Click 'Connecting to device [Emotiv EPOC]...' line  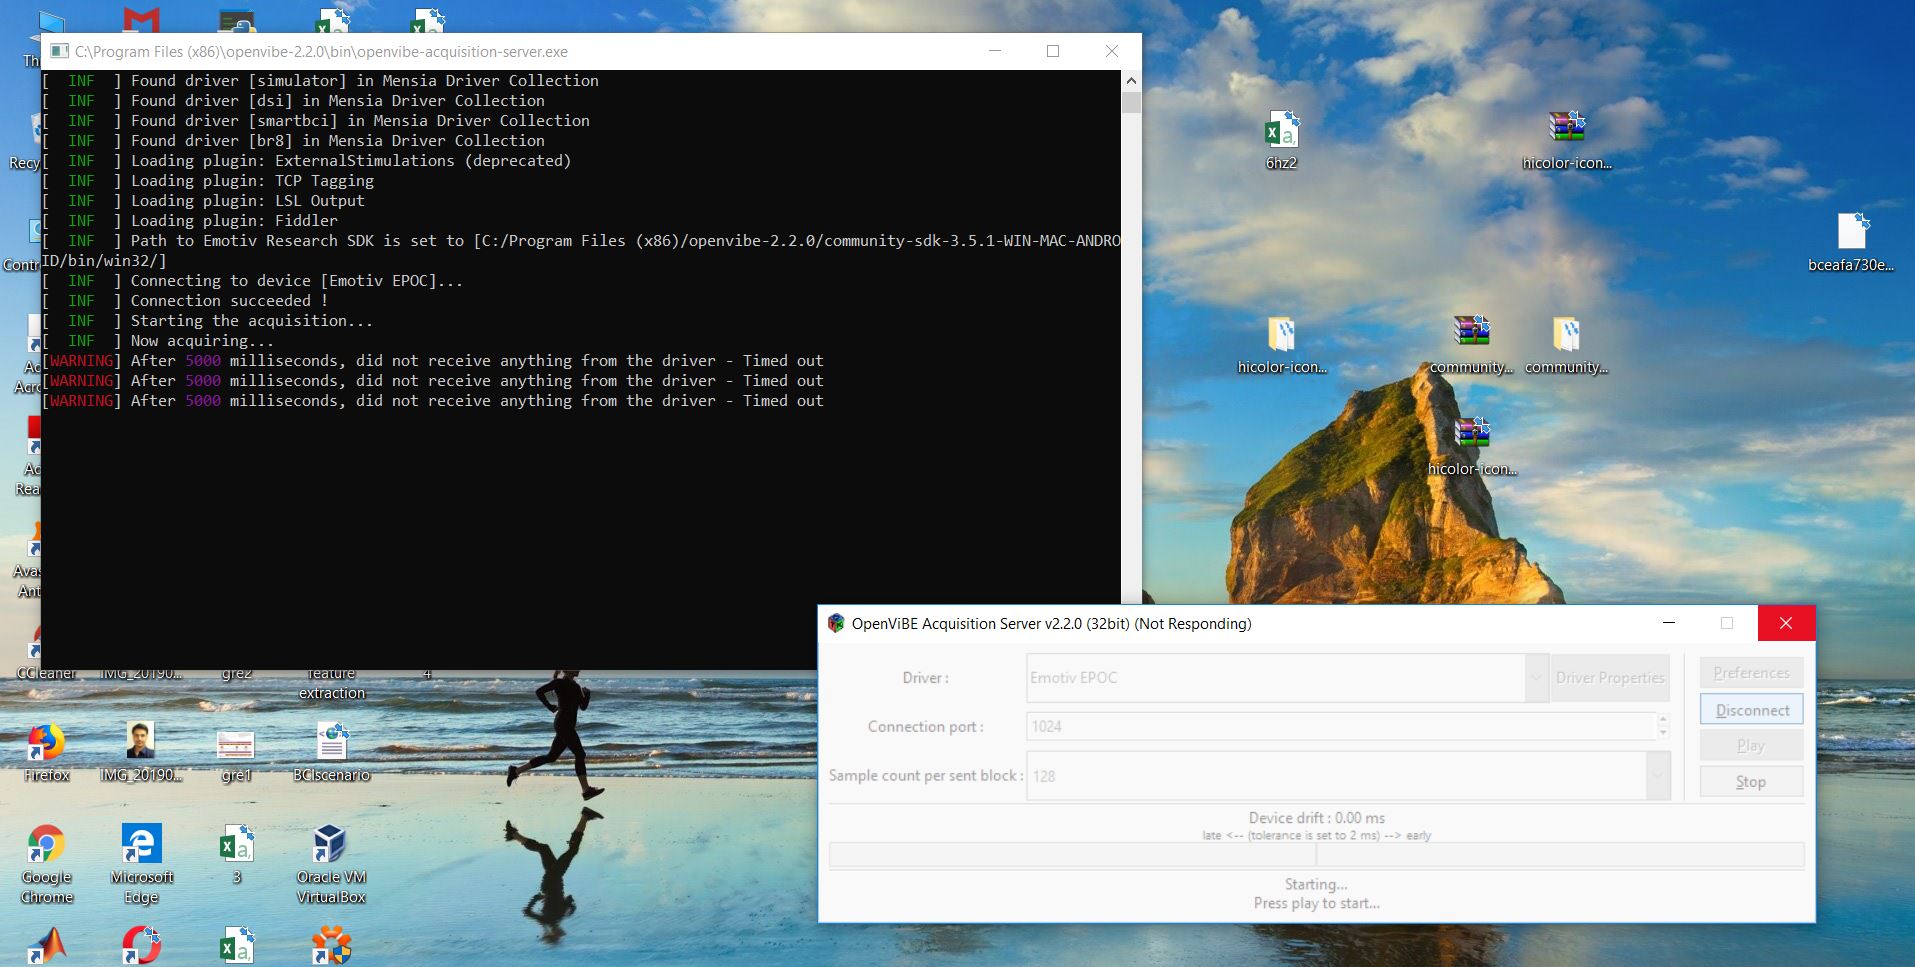296,281
